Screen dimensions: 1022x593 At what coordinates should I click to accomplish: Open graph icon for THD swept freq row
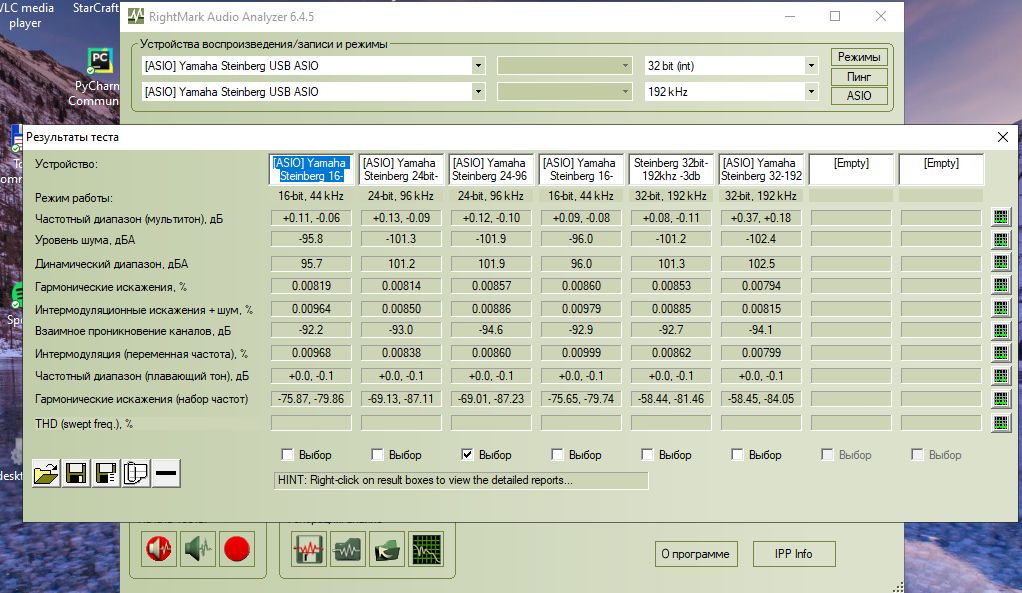point(1000,423)
